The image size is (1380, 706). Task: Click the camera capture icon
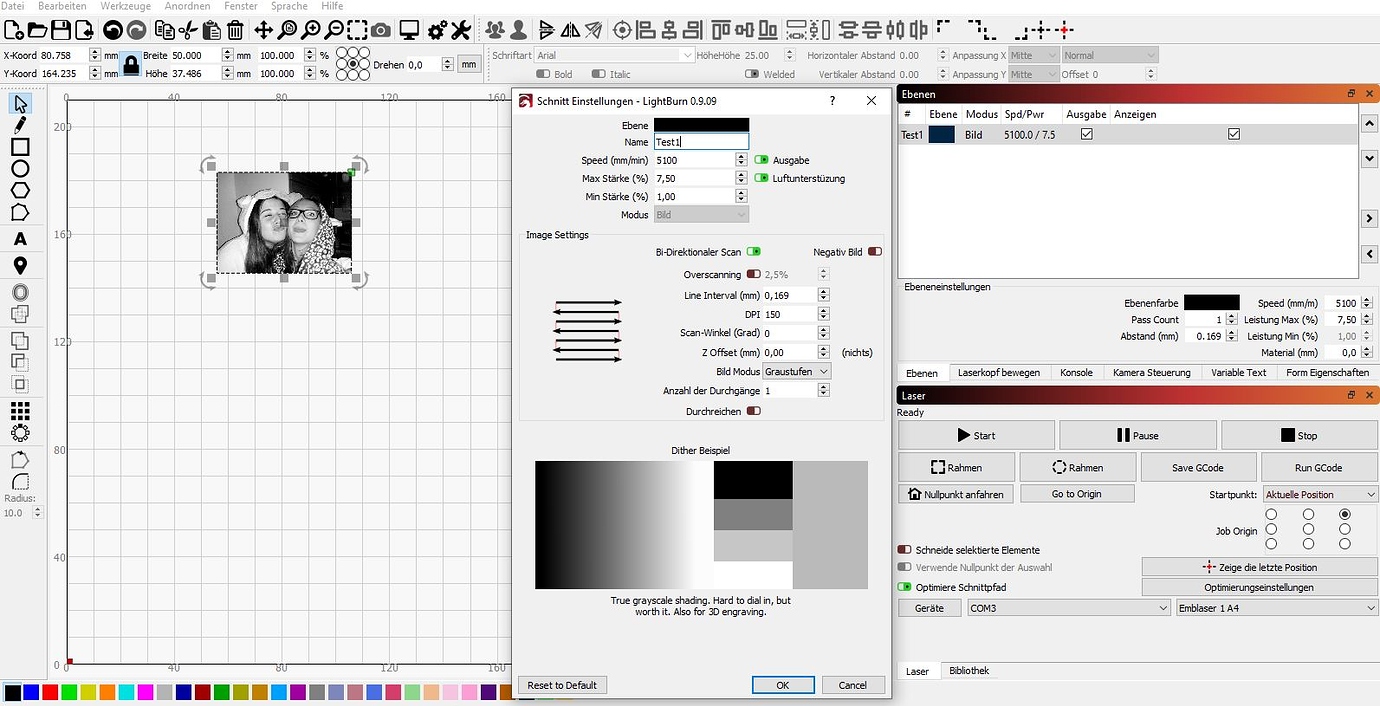pyautogui.click(x=381, y=29)
